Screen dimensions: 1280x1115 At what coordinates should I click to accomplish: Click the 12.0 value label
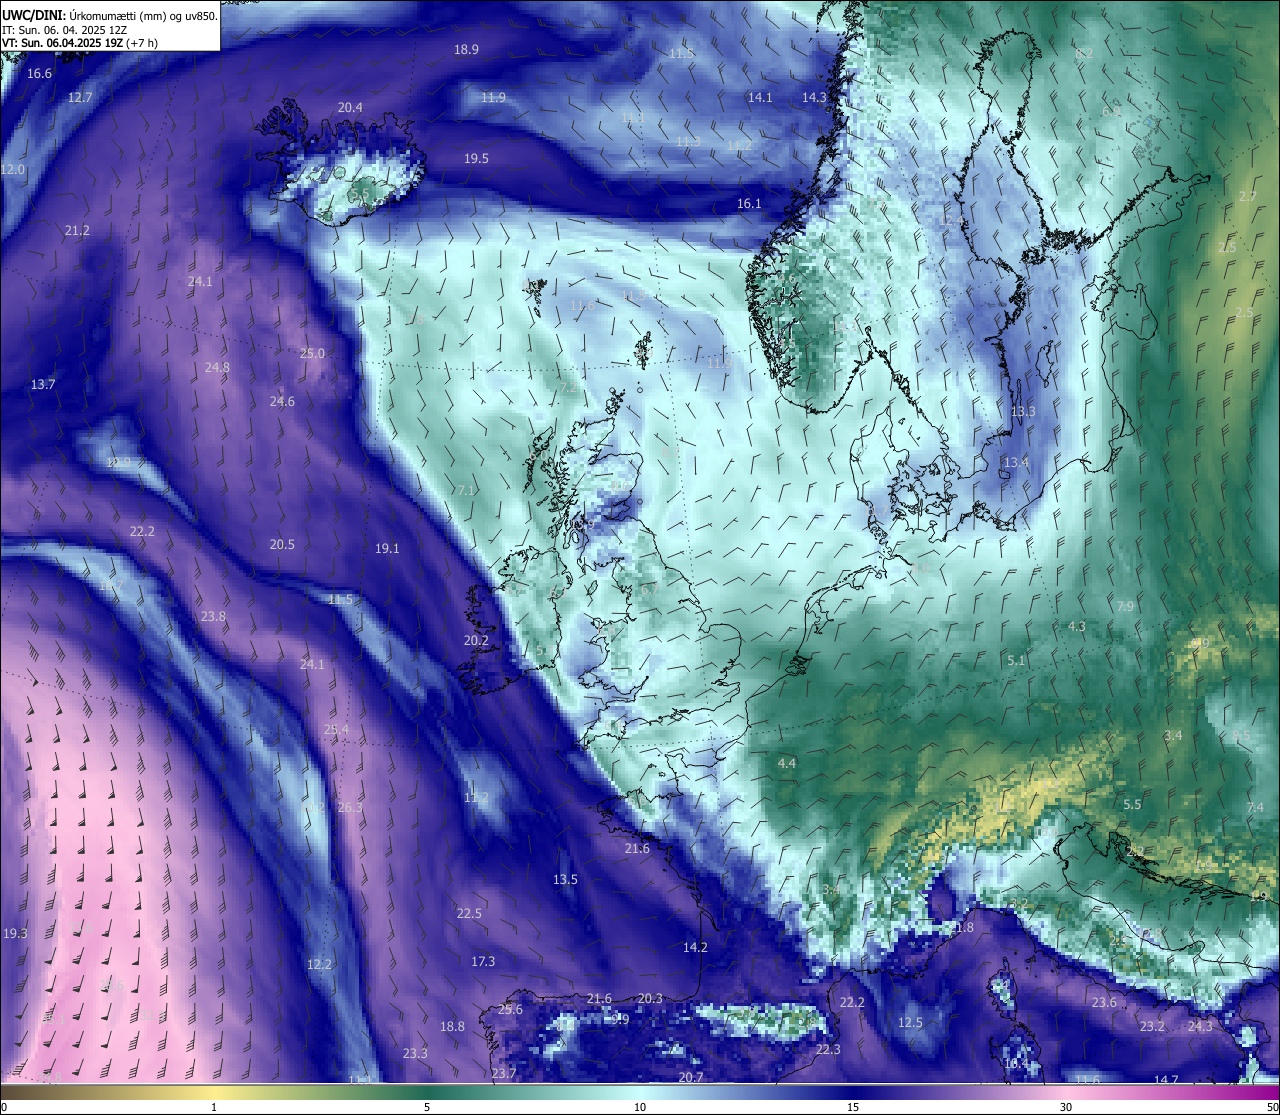[12, 169]
